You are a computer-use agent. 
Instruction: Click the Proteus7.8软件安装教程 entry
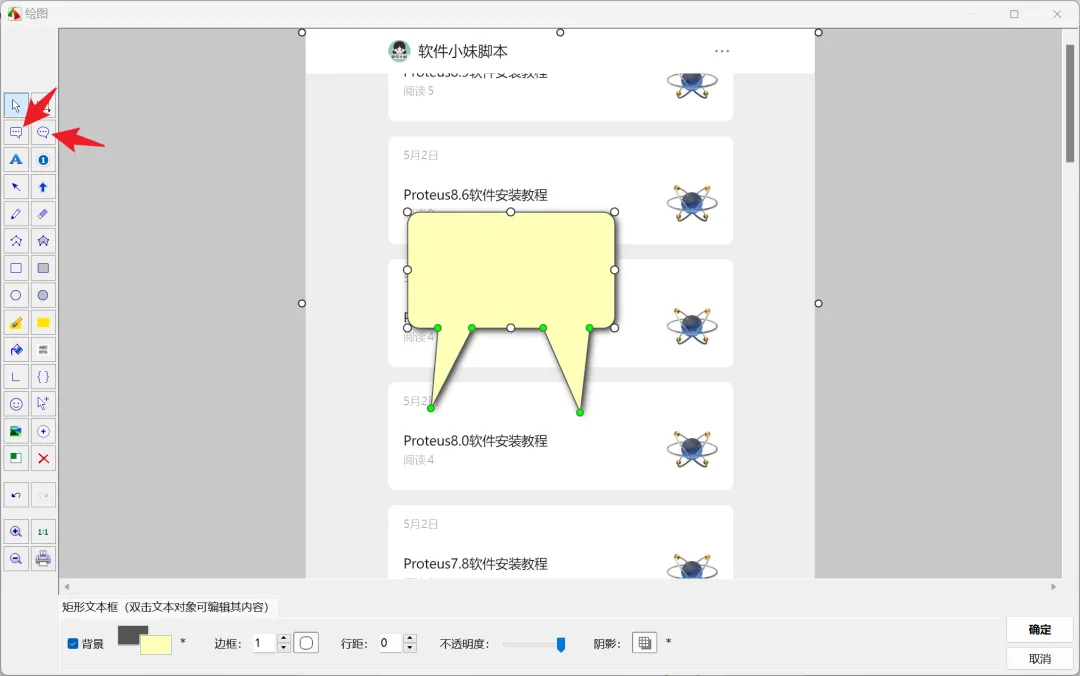click(x=475, y=564)
